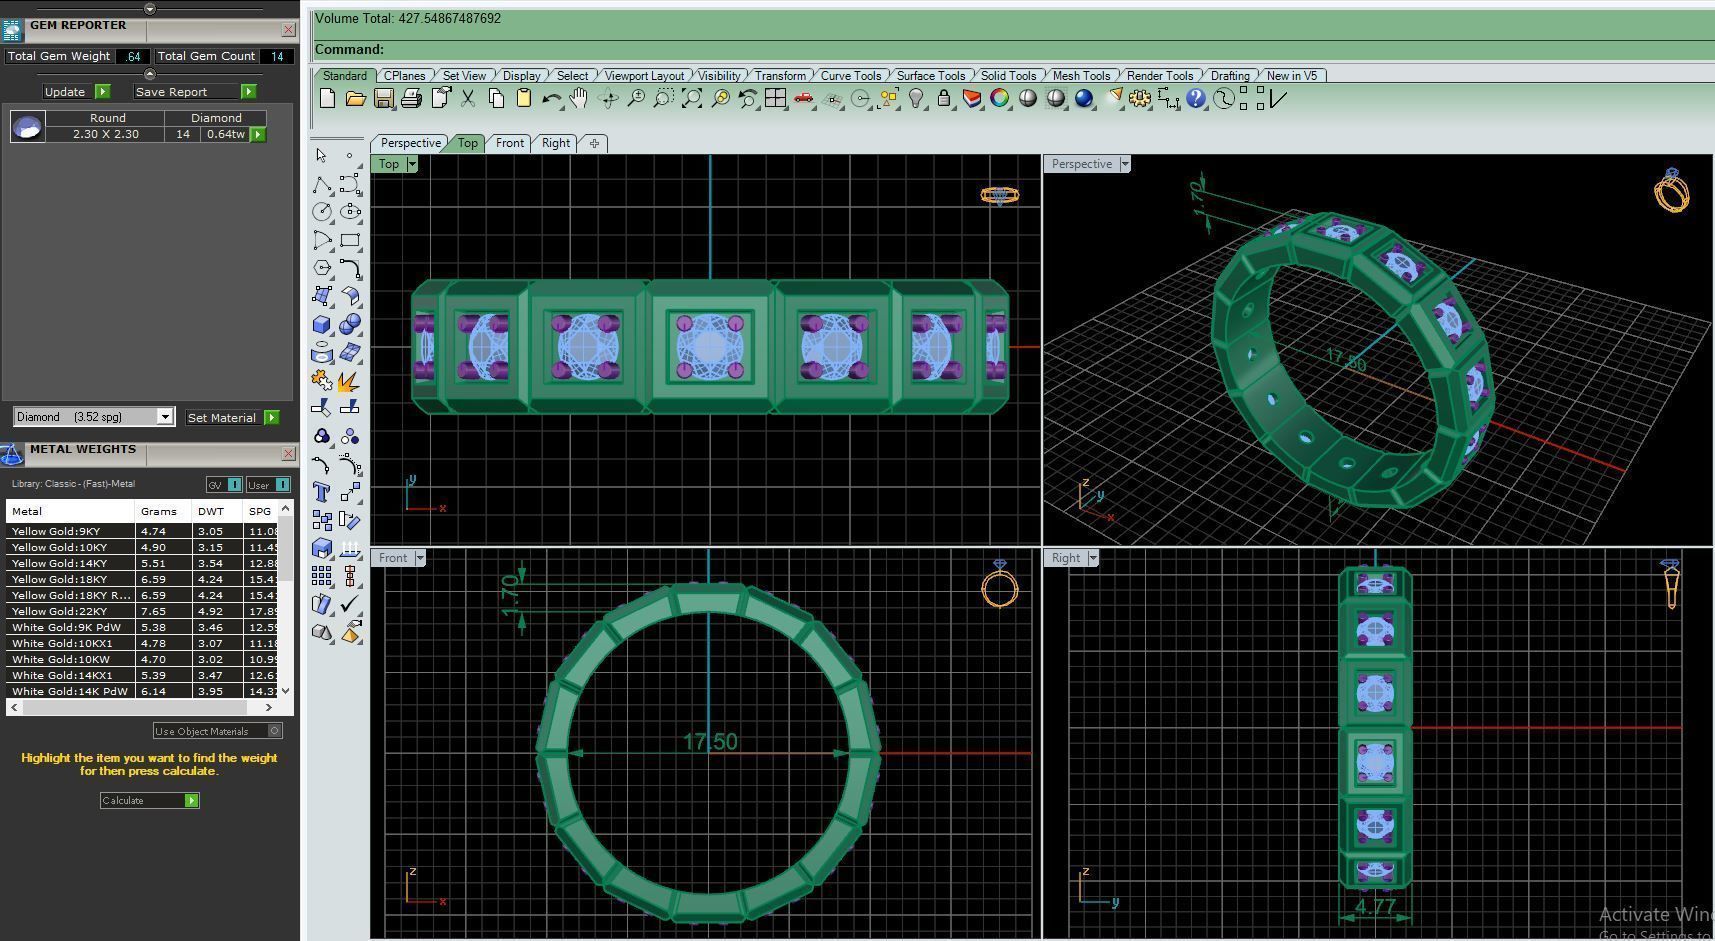The height and width of the screenshot is (941, 1715).
Task: Click the light bulb Hide icon
Action: 915,98
